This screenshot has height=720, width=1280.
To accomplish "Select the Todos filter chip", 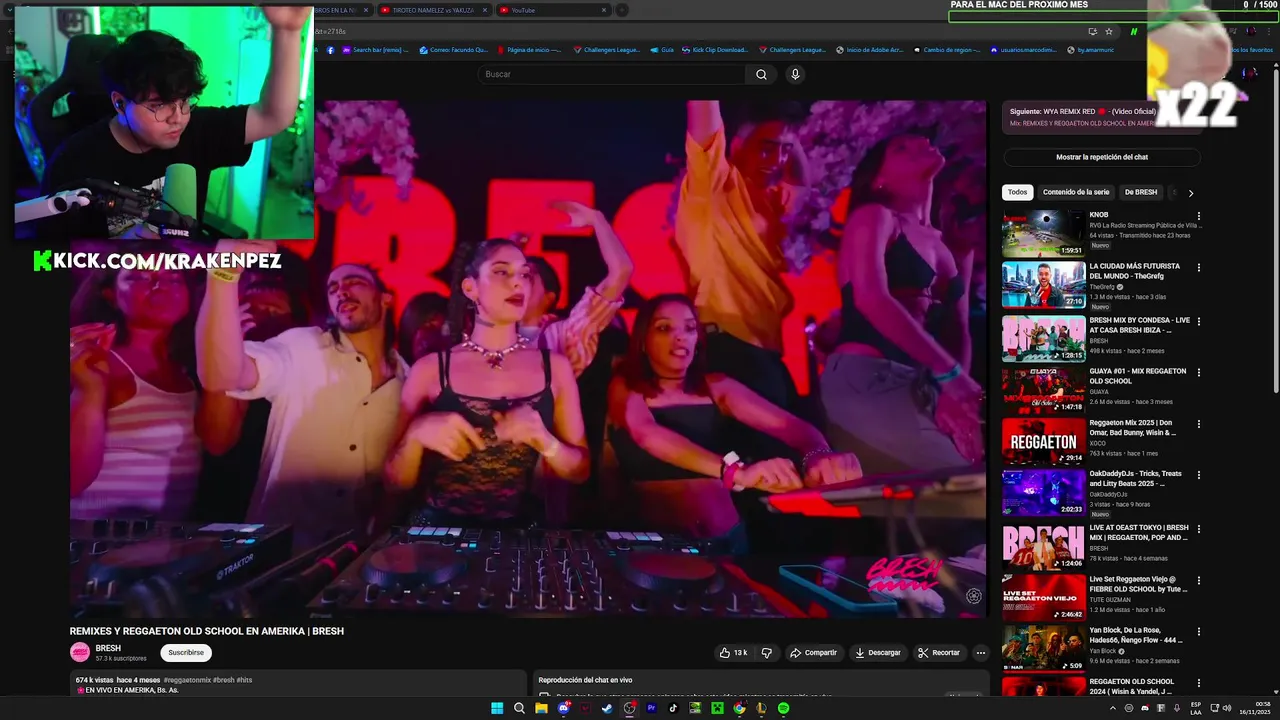I will [1017, 192].
